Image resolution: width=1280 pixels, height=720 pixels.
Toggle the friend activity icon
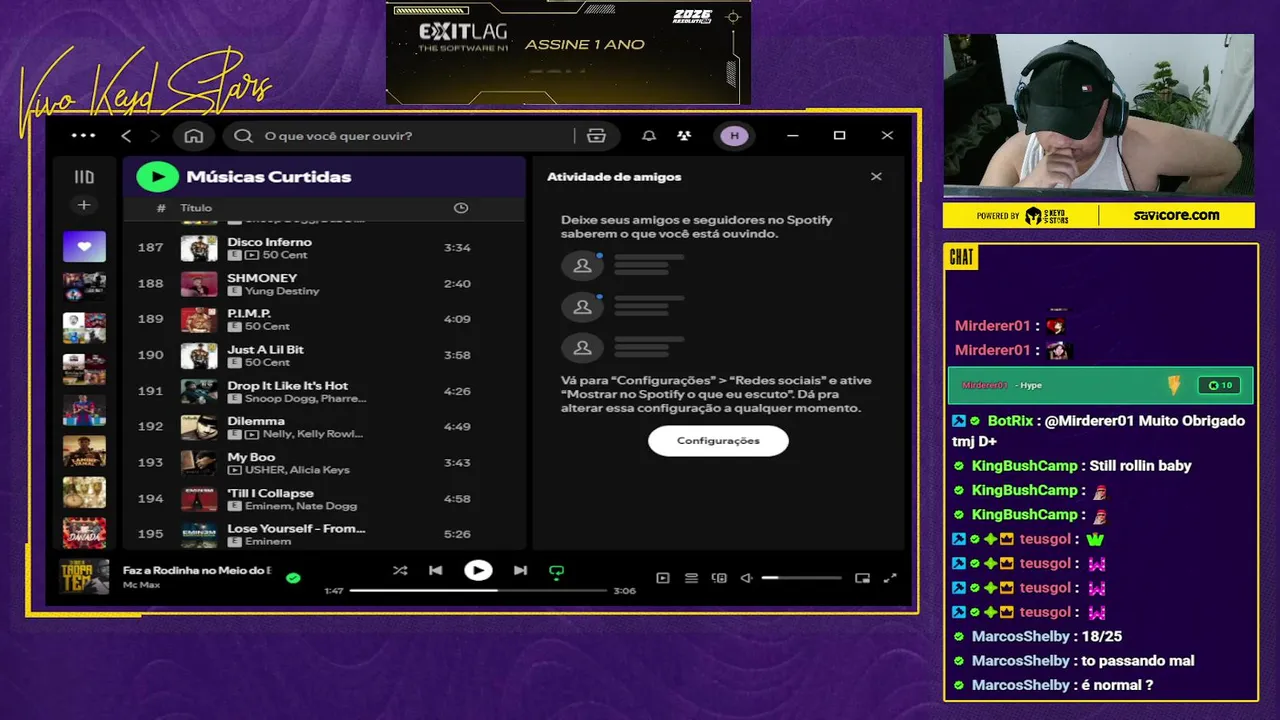pos(684,136)
